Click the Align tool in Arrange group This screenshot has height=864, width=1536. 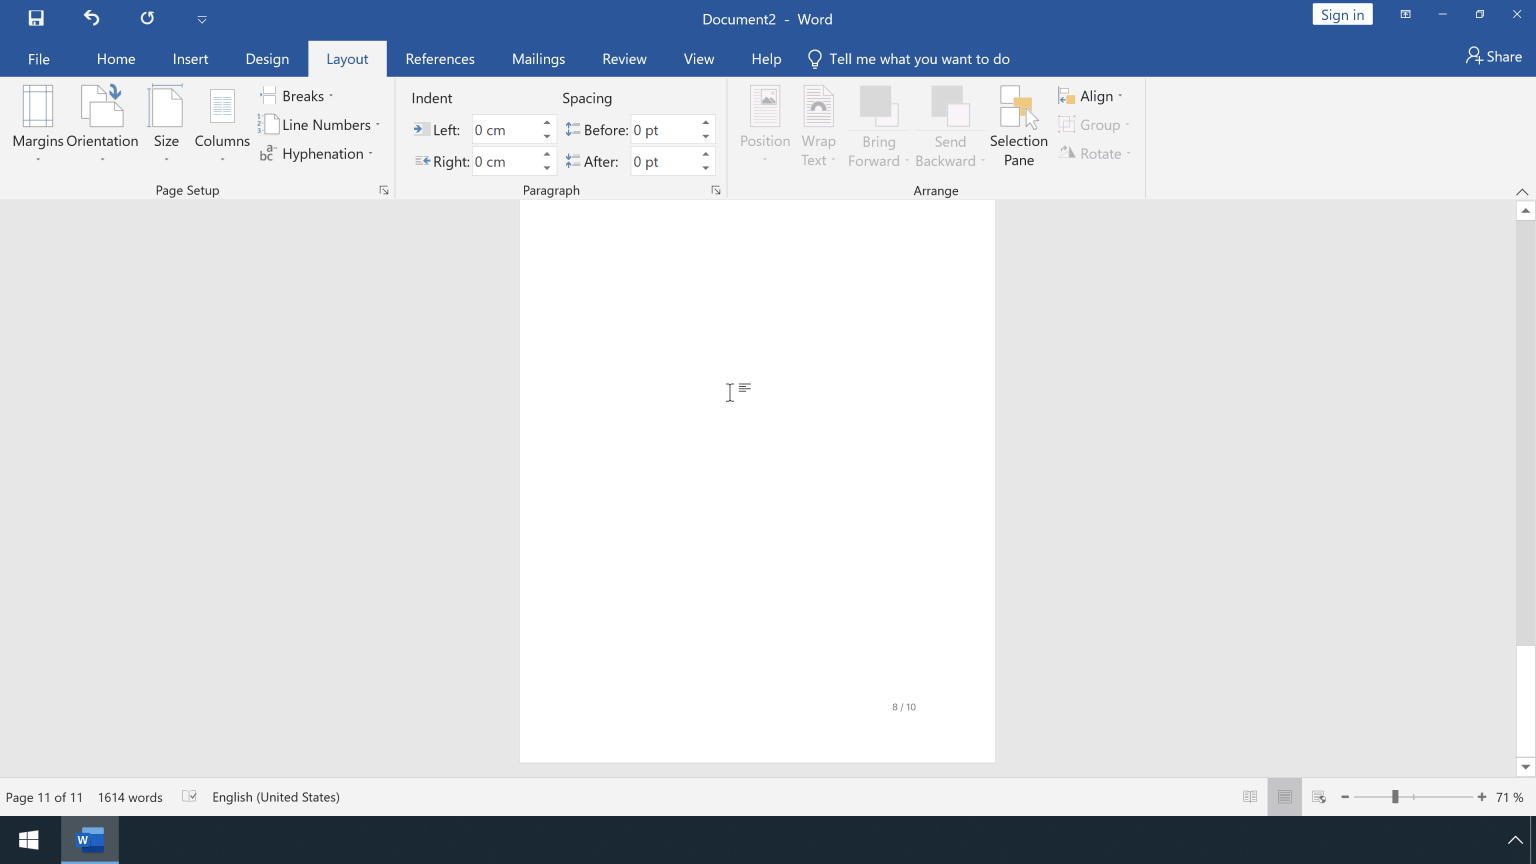(1091, 95)
